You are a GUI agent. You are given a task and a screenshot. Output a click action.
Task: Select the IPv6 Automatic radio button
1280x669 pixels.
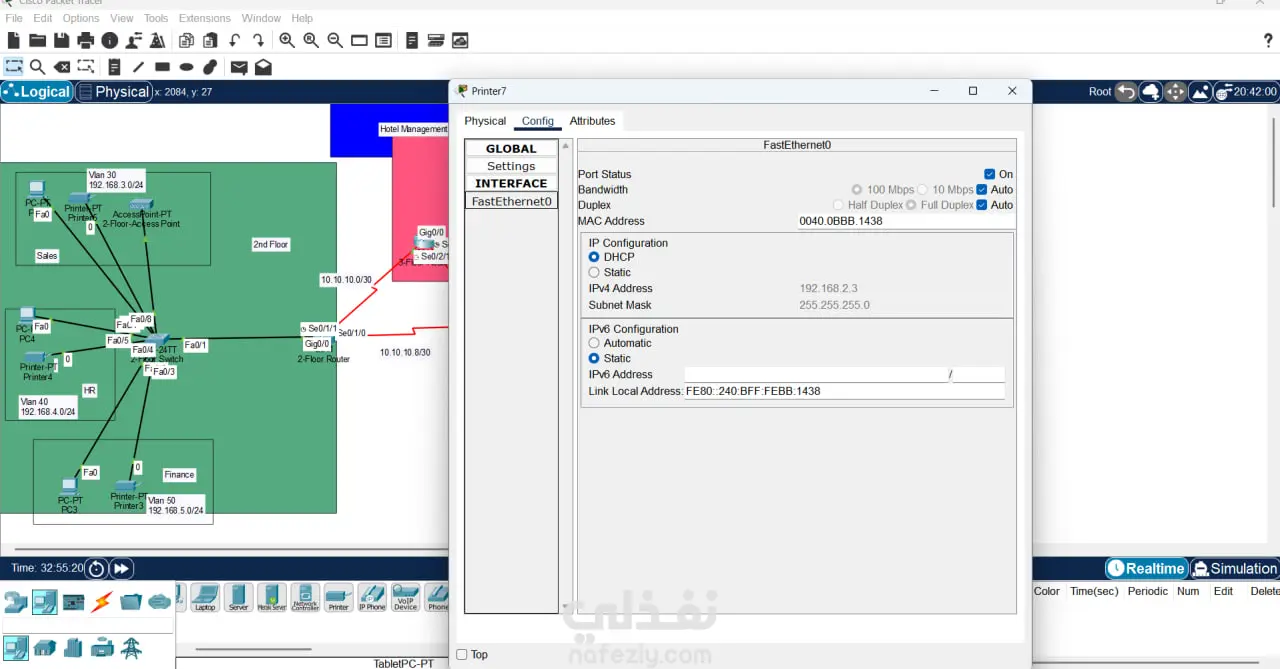(594, 343)
